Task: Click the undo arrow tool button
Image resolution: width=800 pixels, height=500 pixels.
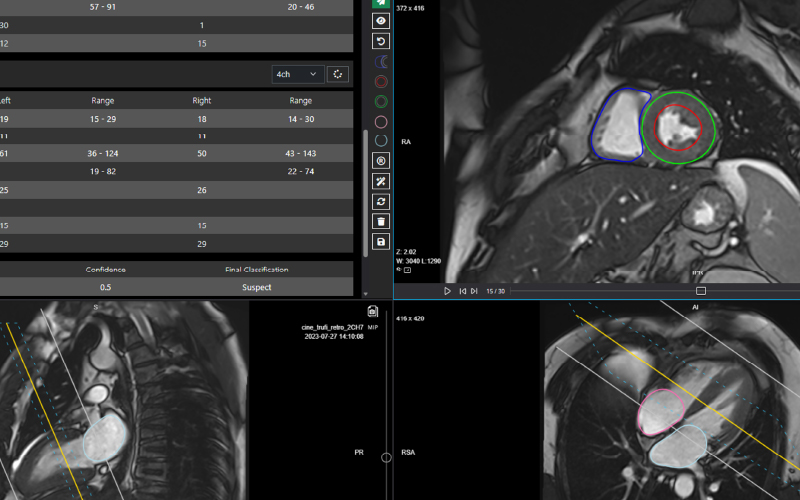Action: [381, 41]
